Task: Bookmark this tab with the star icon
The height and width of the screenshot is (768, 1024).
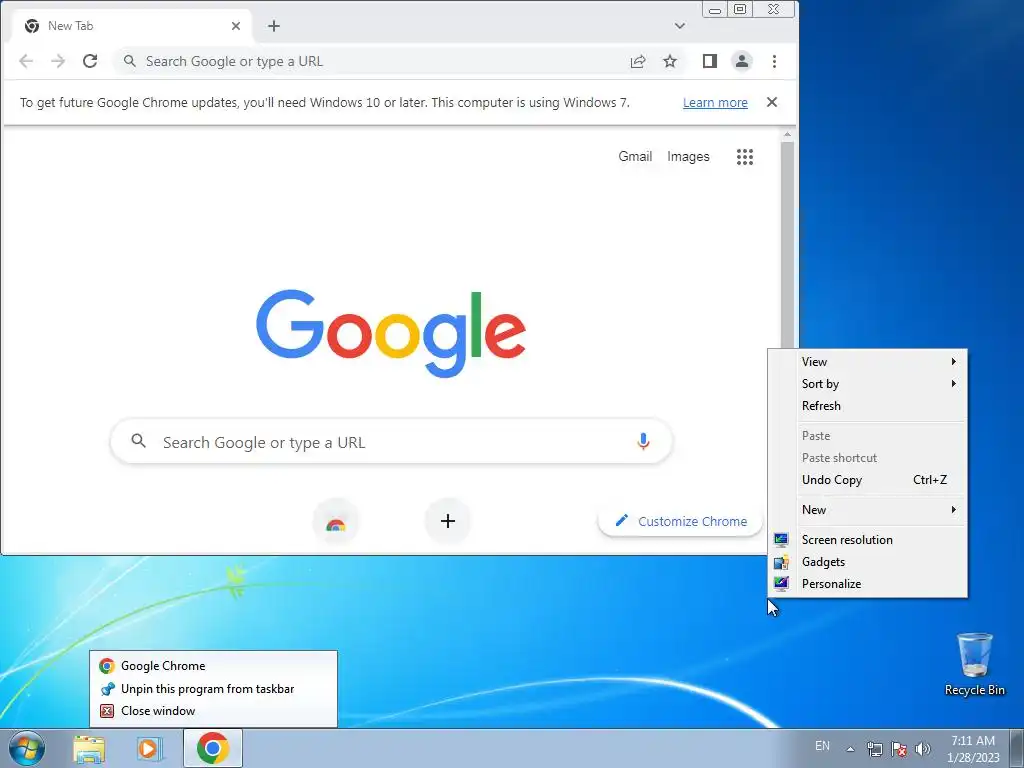Action: (x=670, y=61)
